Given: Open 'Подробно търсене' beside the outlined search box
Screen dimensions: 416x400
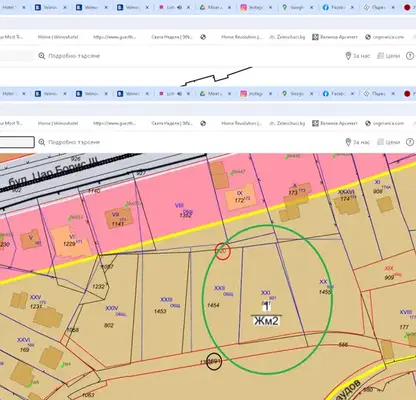Looking at the screenshot, I should tap(74, 142).
